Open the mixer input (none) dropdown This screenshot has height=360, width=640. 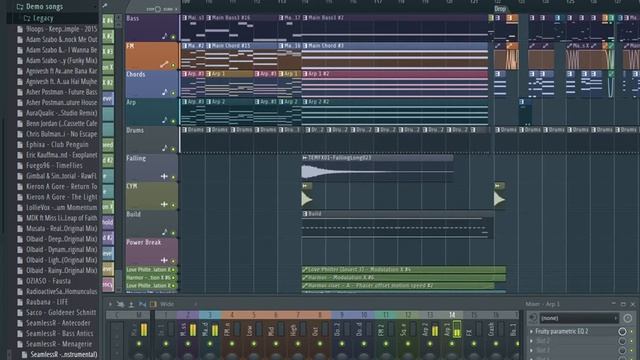click(x=579, y=318)
